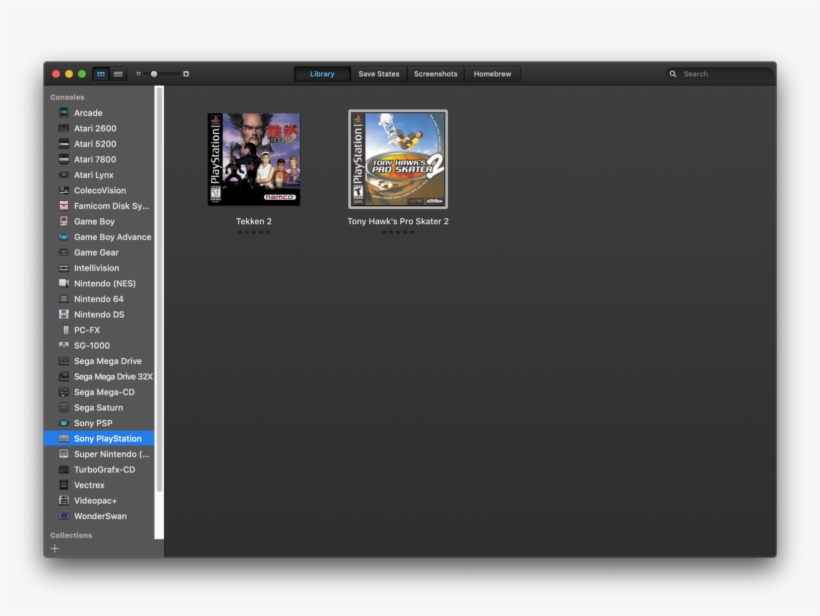Select the Tekken 2 cover art
Screen dimensions: 820x616
point(254,159)
